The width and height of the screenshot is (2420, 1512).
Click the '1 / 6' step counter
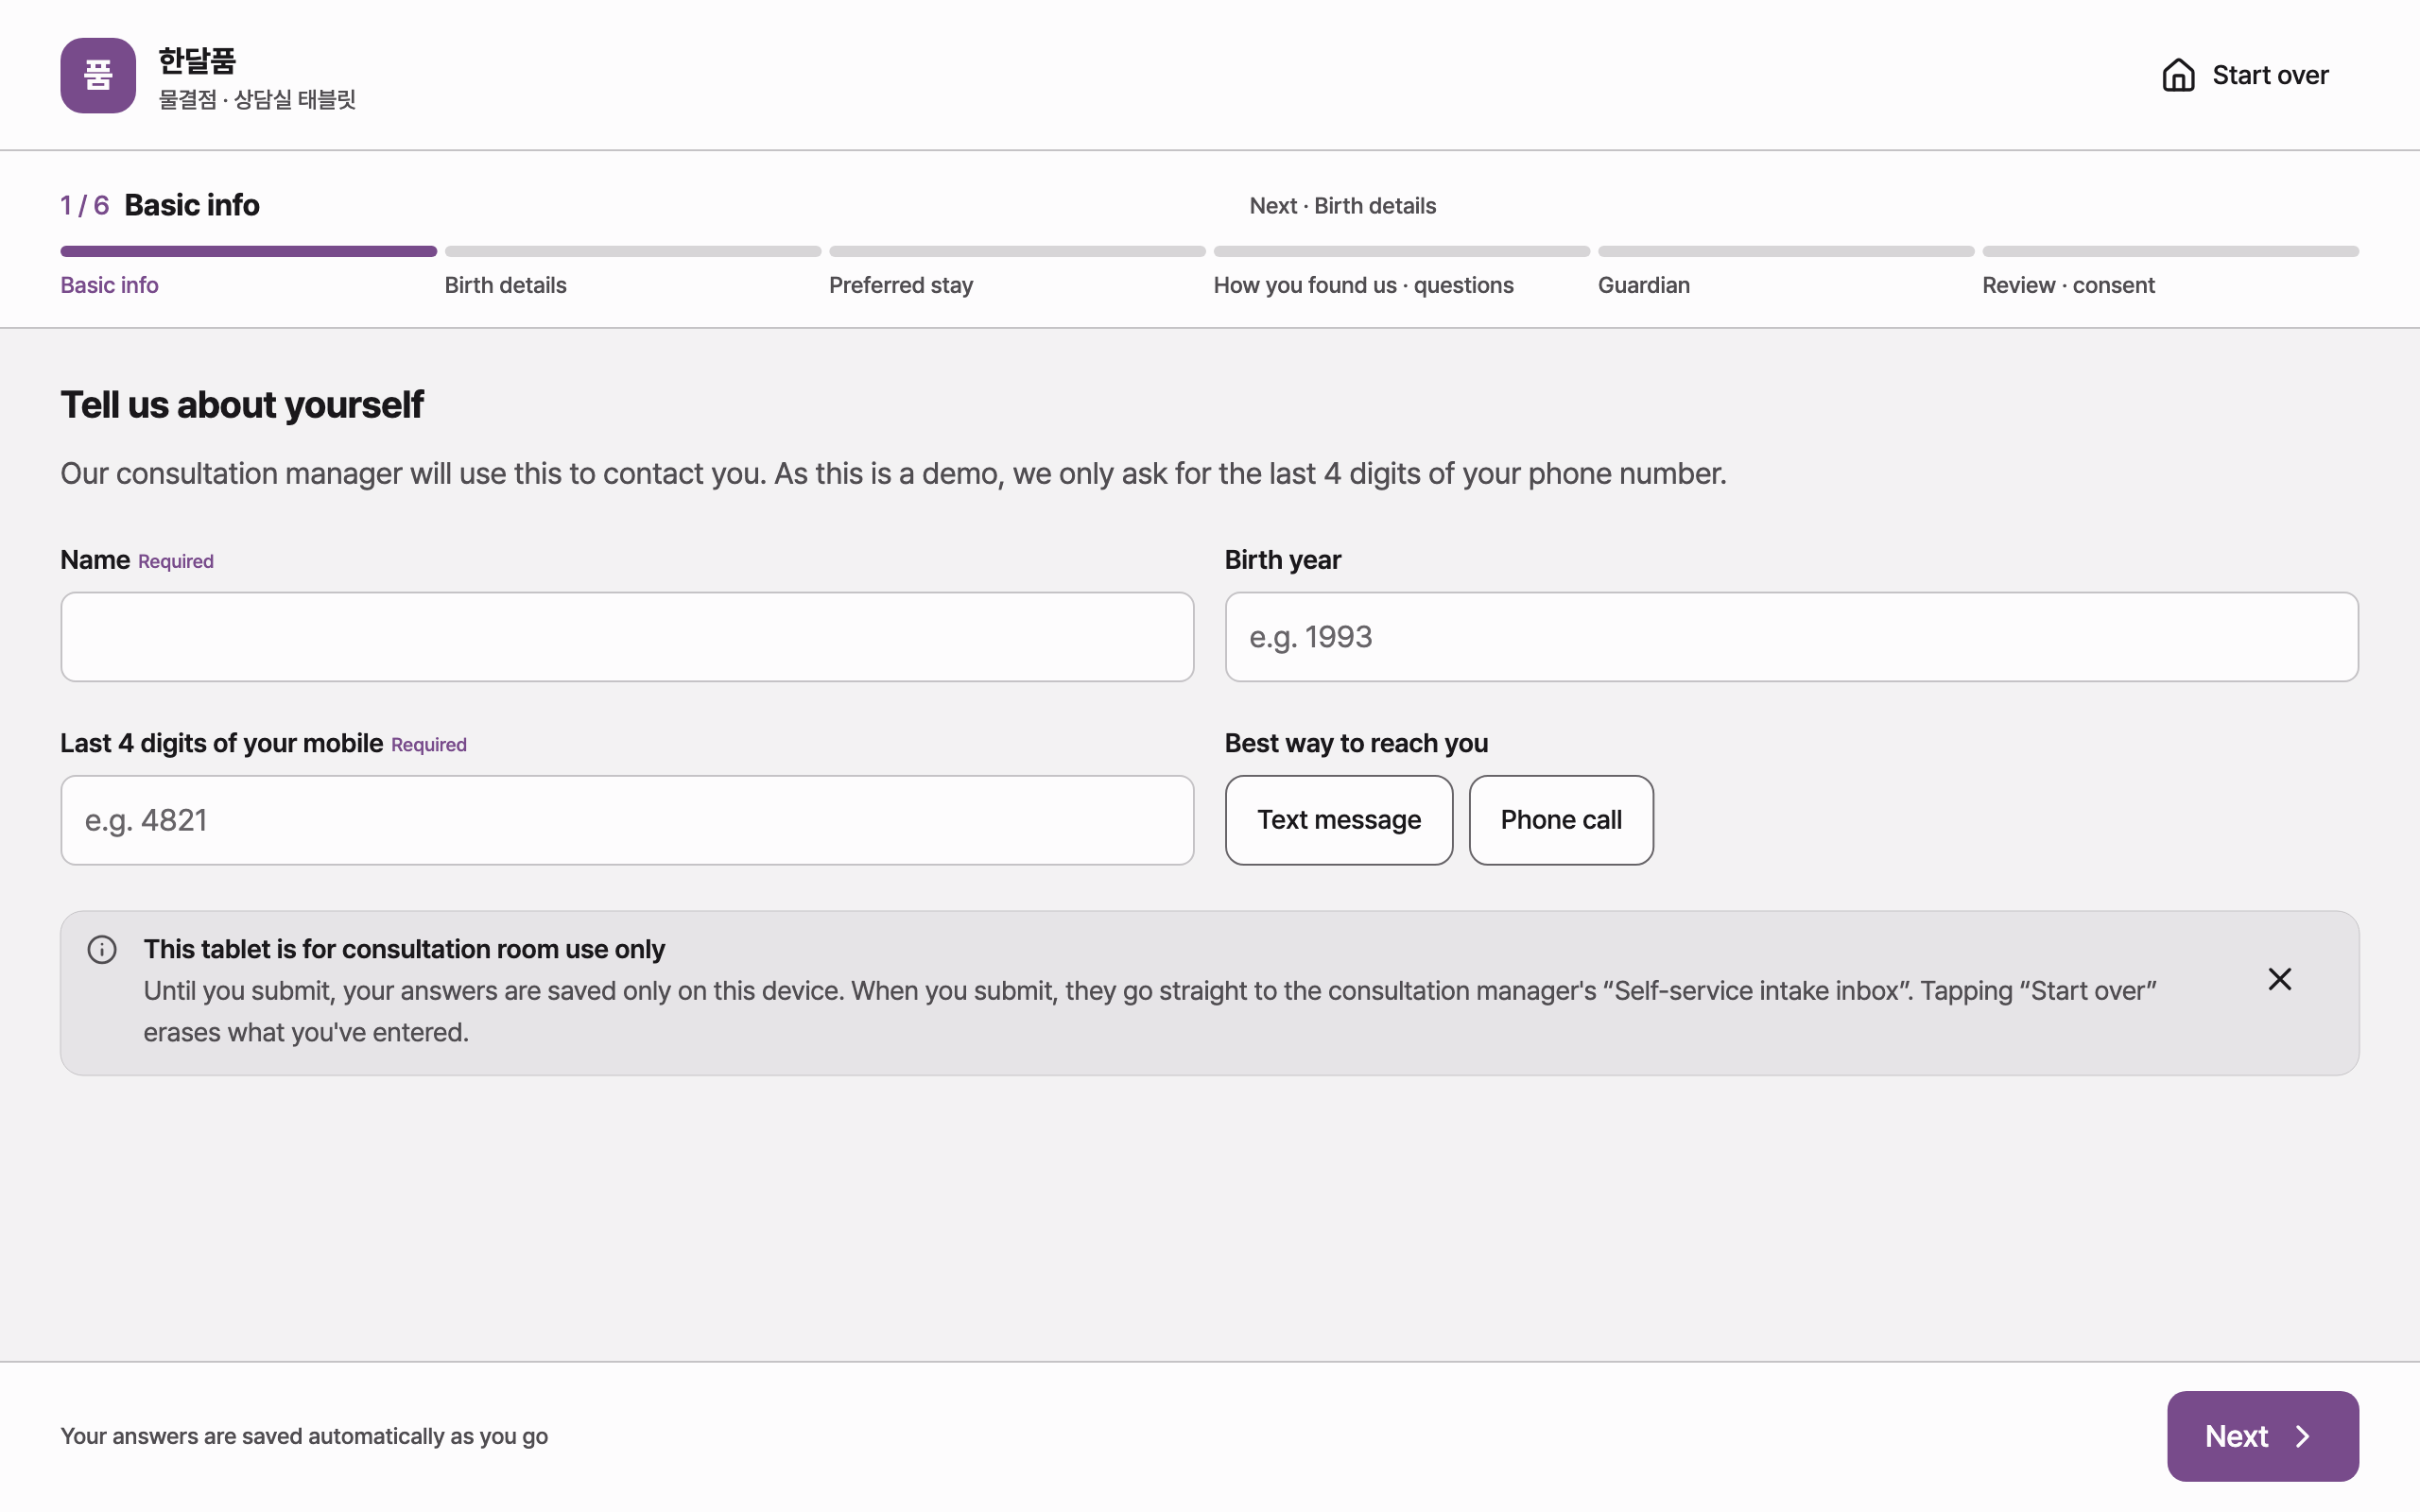(x=85, y=206)
